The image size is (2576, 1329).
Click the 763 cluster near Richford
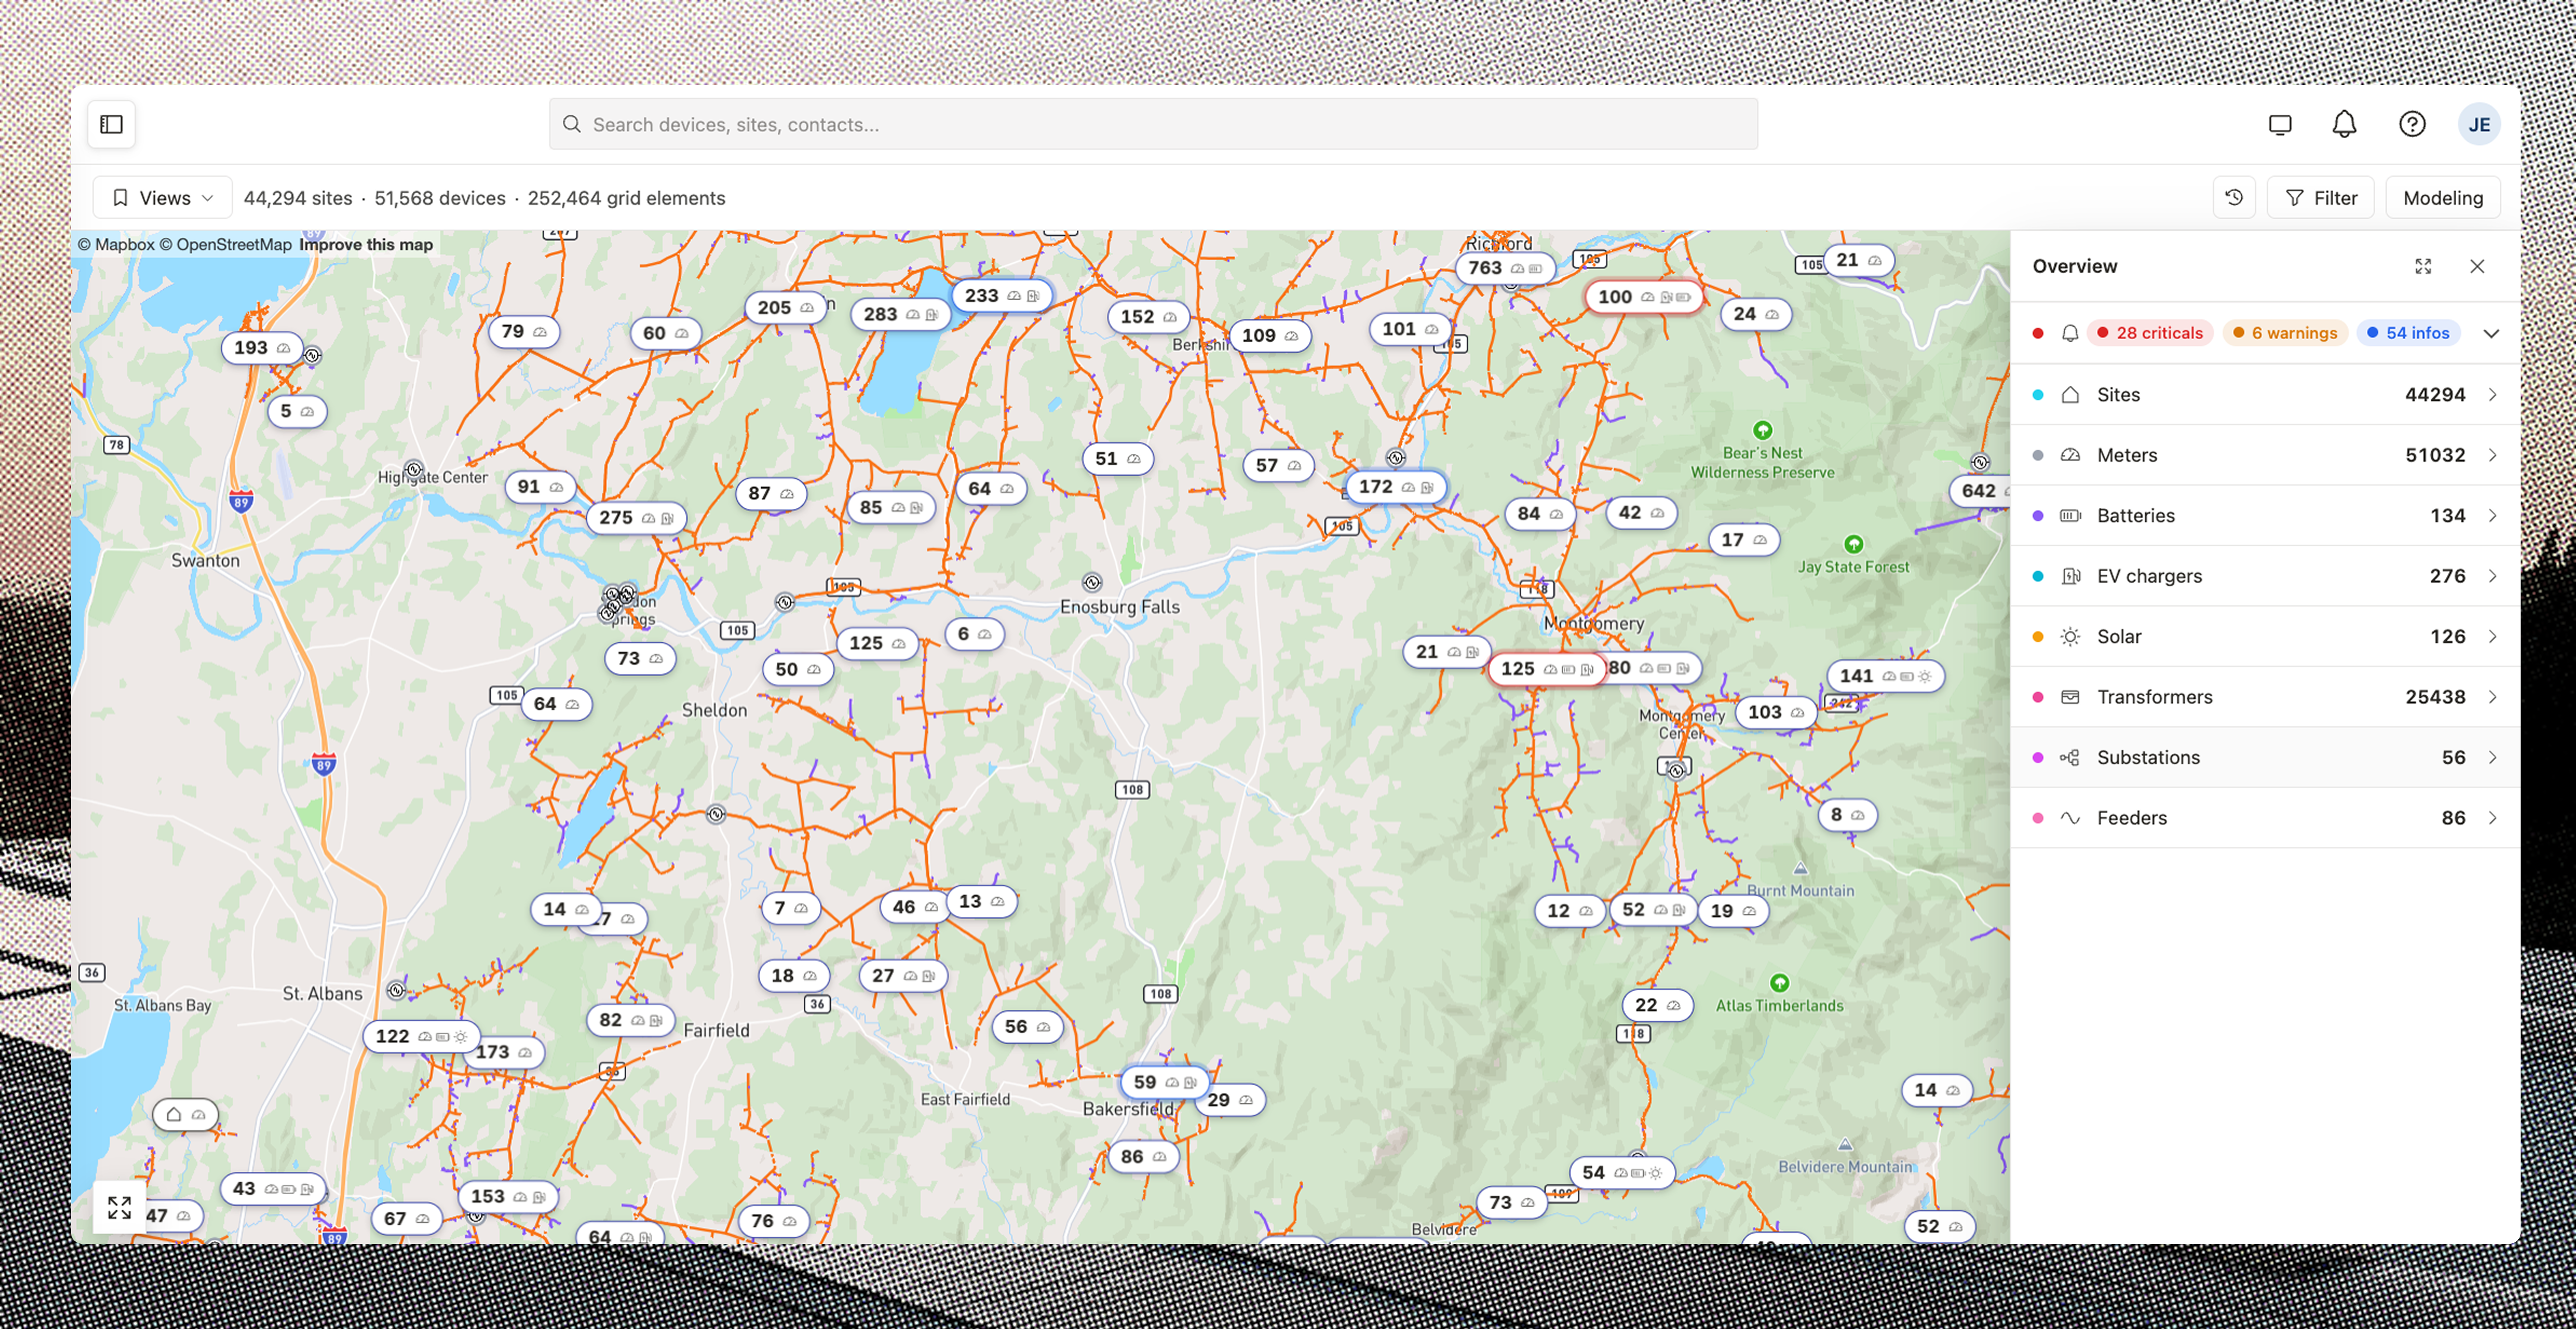(1505, 268)
